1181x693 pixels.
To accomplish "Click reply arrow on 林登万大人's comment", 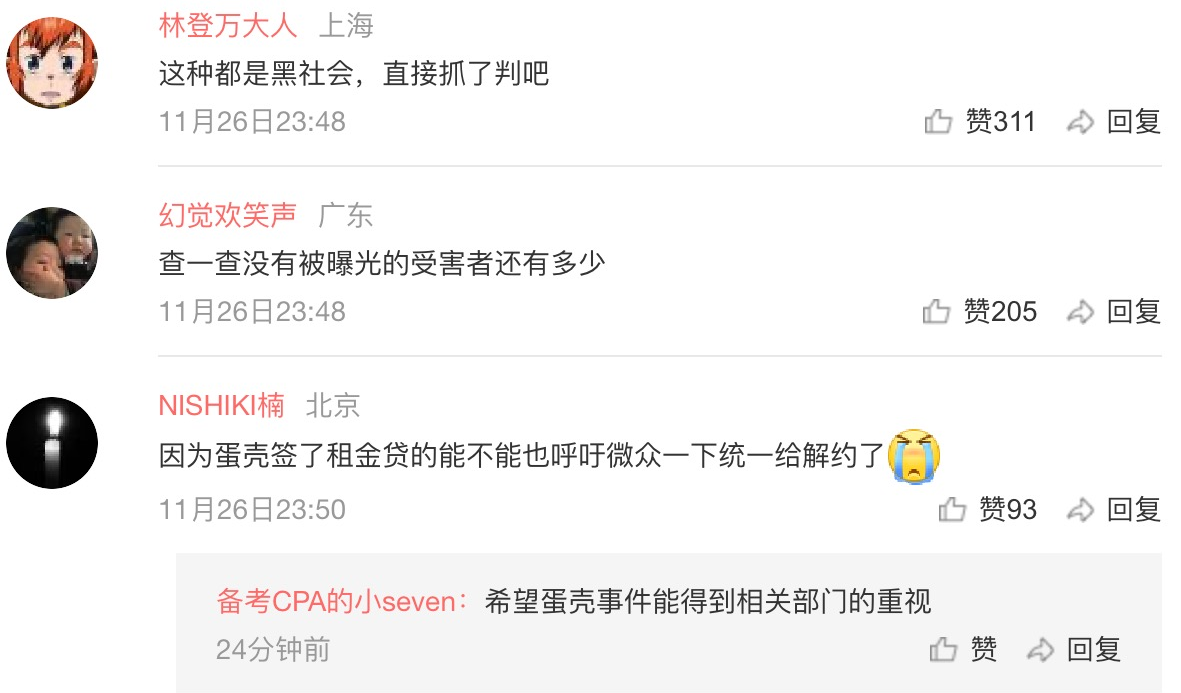I will pos(1080,121).
